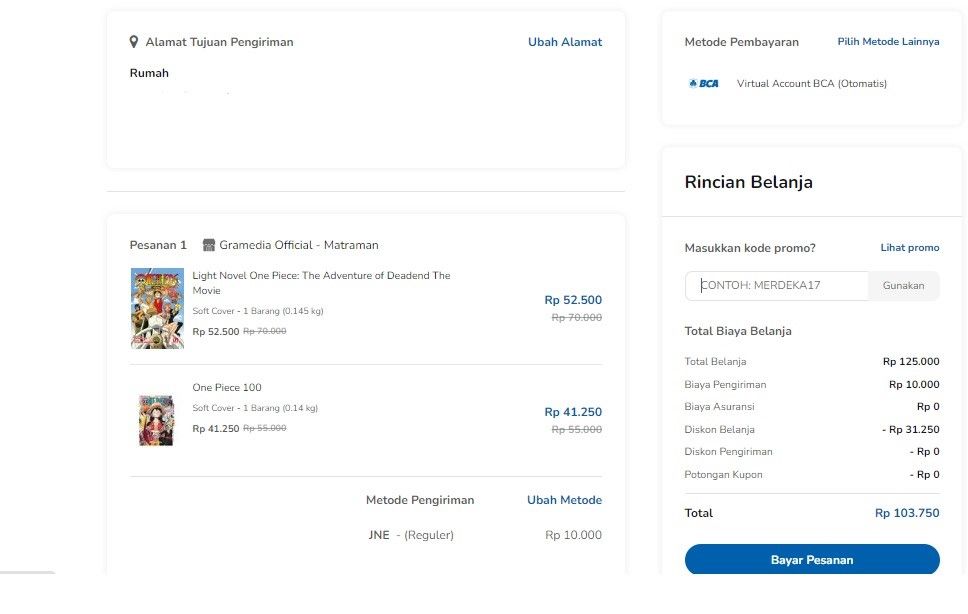Image resolution: width=968 pixels, height=614 pixels.
Task: Click the location pin icon beside Alamat Tujuan Pengiriman
Action: pyautogui.click(x=135, y=42)
